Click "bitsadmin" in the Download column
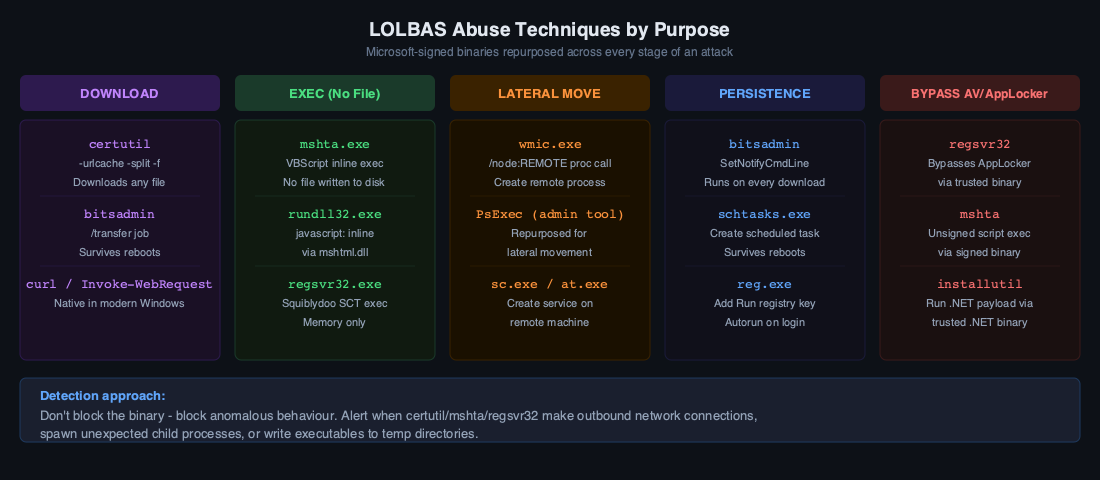The height and width of the screenshot is (480, 1100). (x=119, y=214)
